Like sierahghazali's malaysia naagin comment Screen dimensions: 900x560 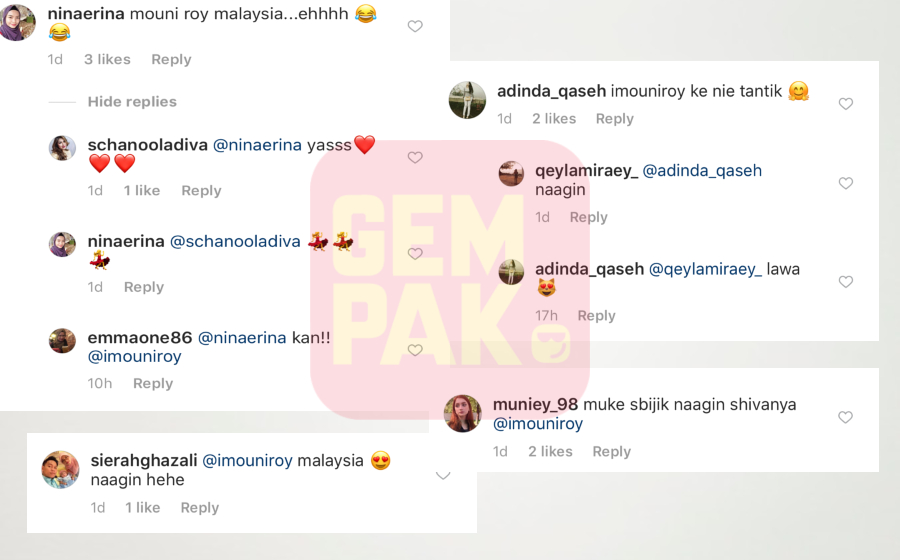(x=443, y=475)
